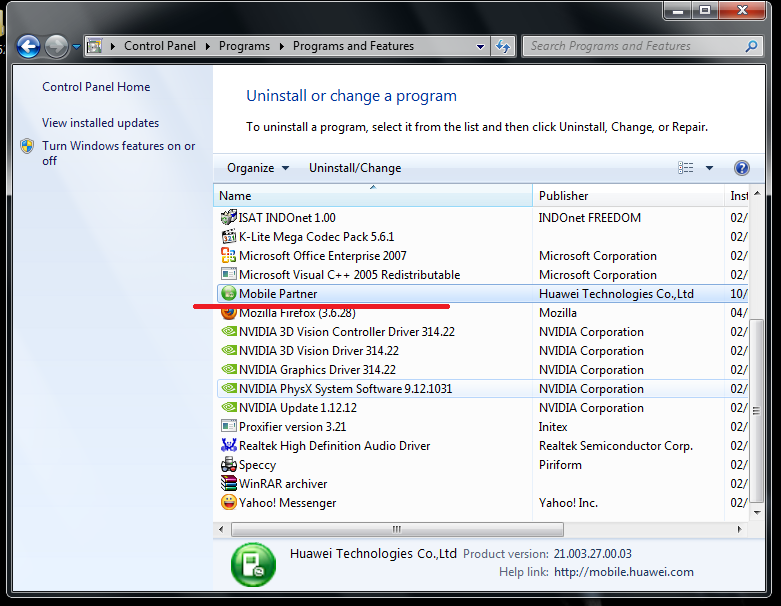781x606 pixels.
Task: Click Huawei Technologies Co.,Ltd publisher cell
Action: (x=616, y=294)
